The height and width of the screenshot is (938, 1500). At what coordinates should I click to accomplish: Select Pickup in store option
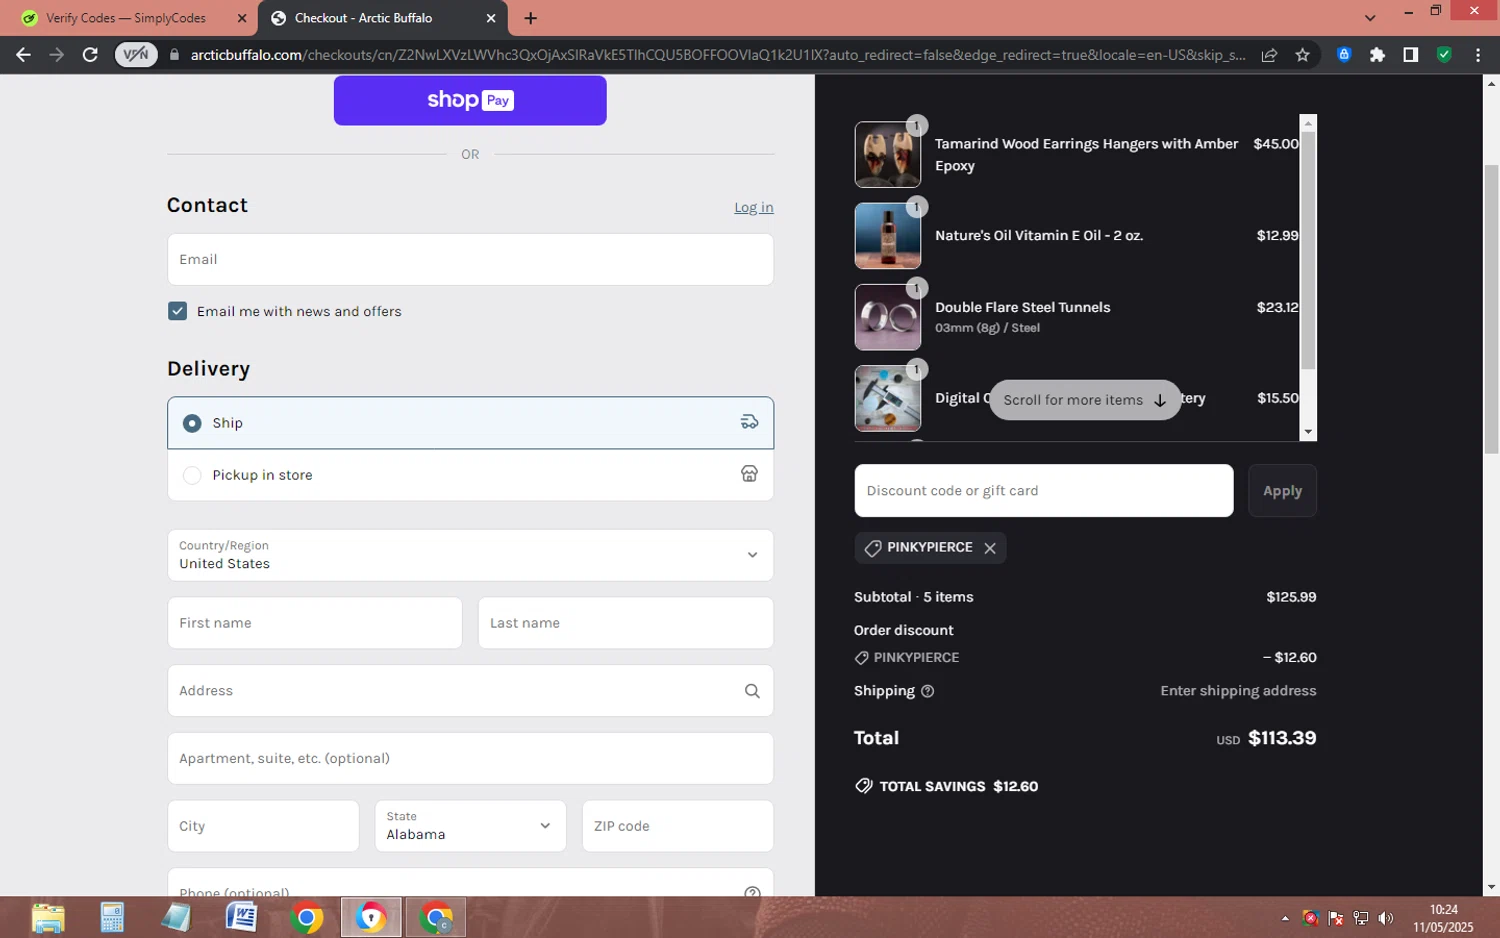(x=470, y=475)
